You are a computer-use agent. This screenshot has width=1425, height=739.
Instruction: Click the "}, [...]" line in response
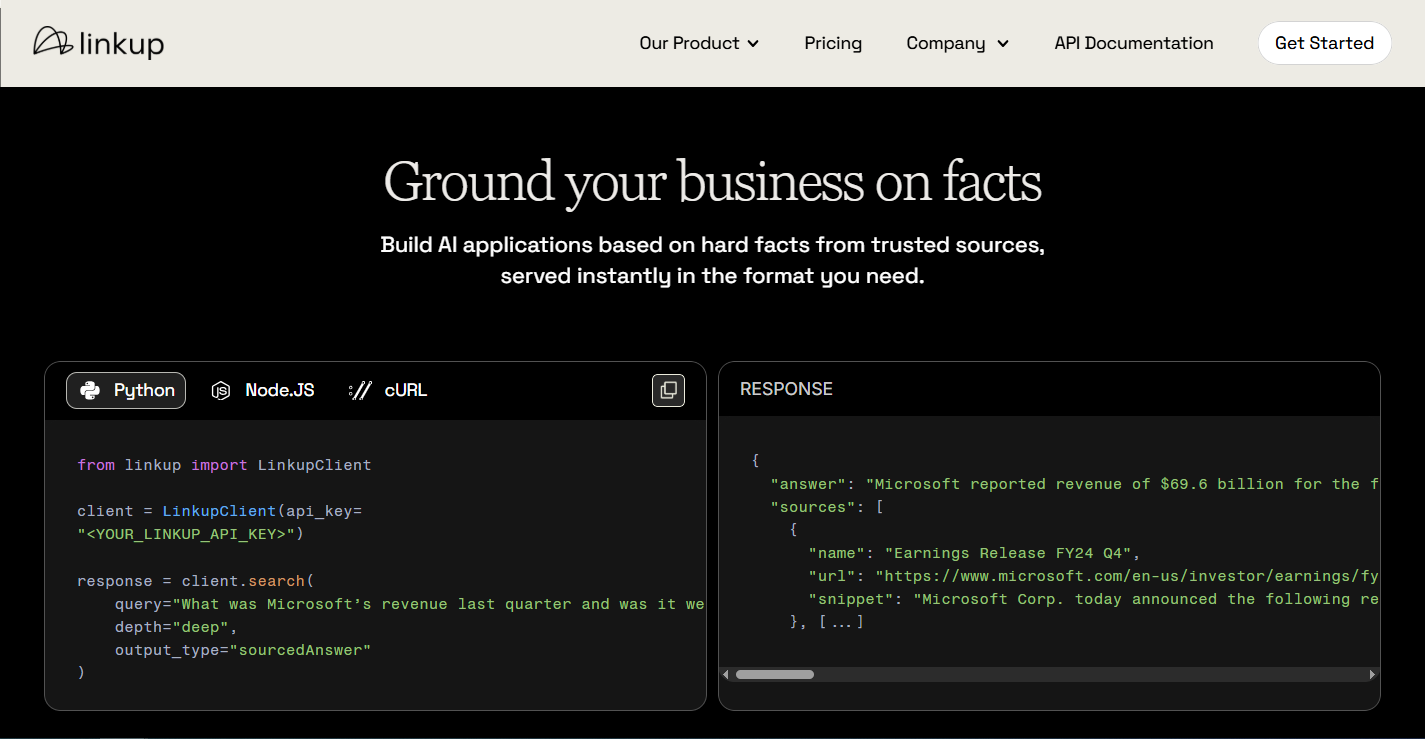click(827, 622)
